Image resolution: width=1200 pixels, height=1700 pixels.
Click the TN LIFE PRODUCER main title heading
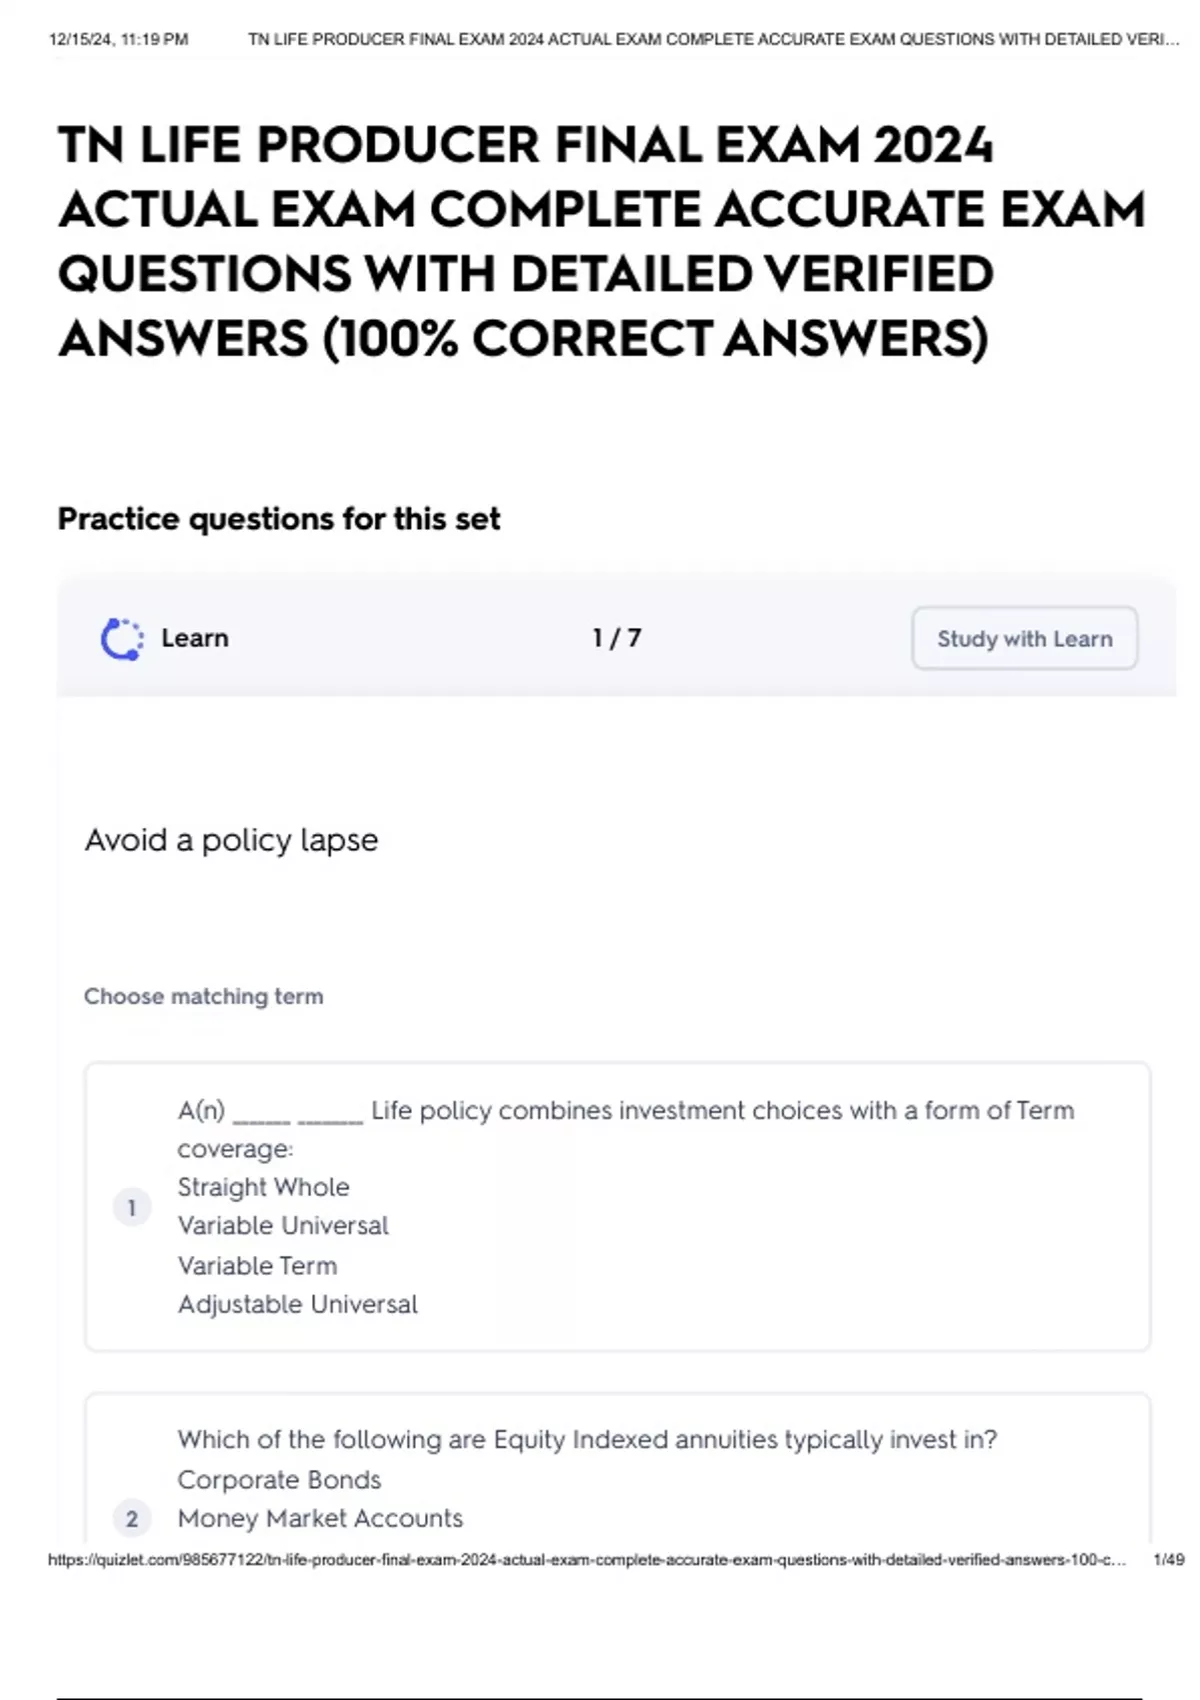point(600,241)
